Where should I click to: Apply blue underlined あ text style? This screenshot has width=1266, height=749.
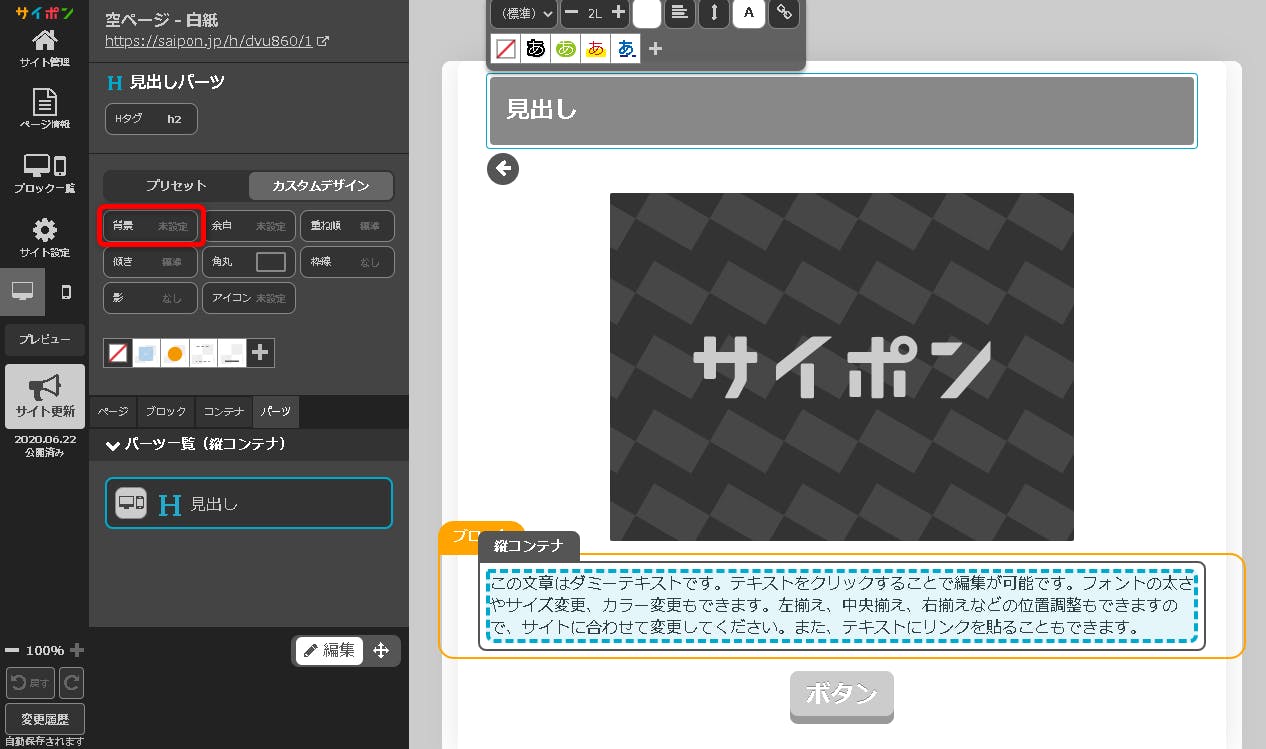pos(626,48)
